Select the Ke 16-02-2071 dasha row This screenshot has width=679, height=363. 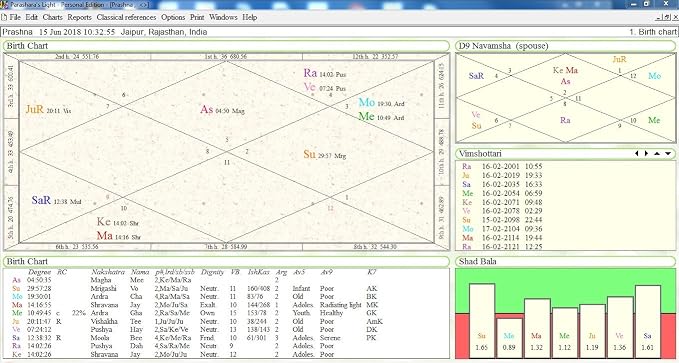tap(502, 202)
